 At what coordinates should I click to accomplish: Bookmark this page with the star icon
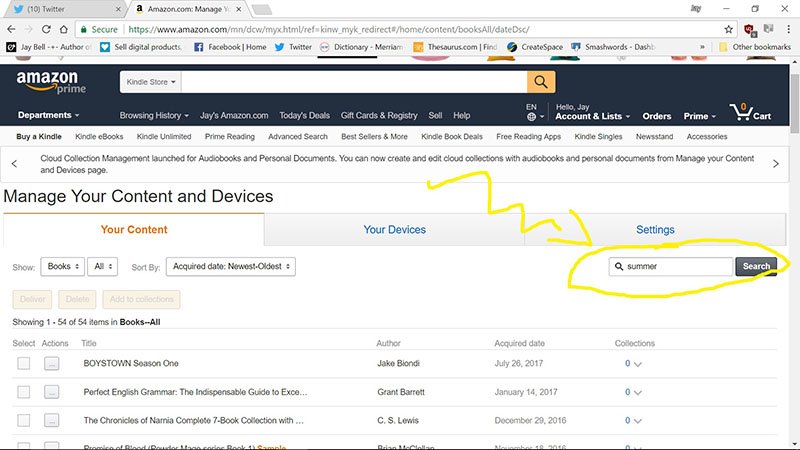point(729,29)
